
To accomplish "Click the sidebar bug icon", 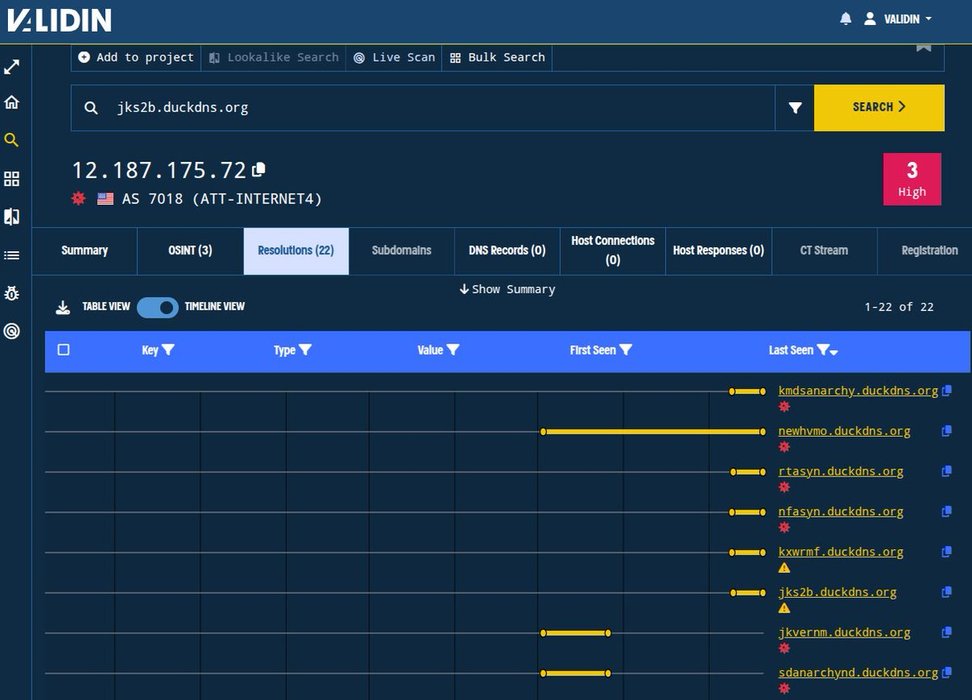I will click(12, 293).
